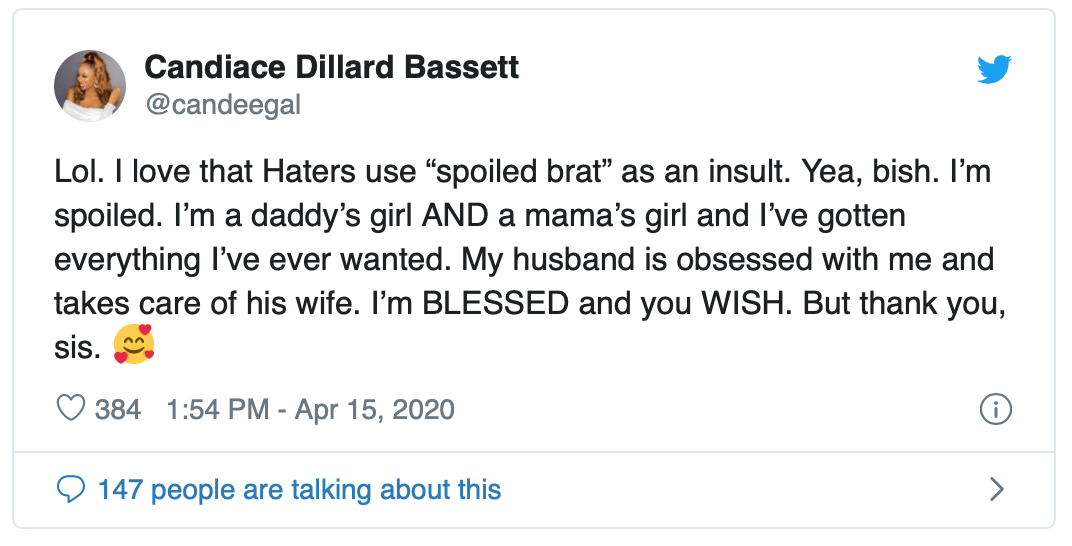
Task: Open the Candiace Dillard Bassett display name
Action: pos(331,68)
